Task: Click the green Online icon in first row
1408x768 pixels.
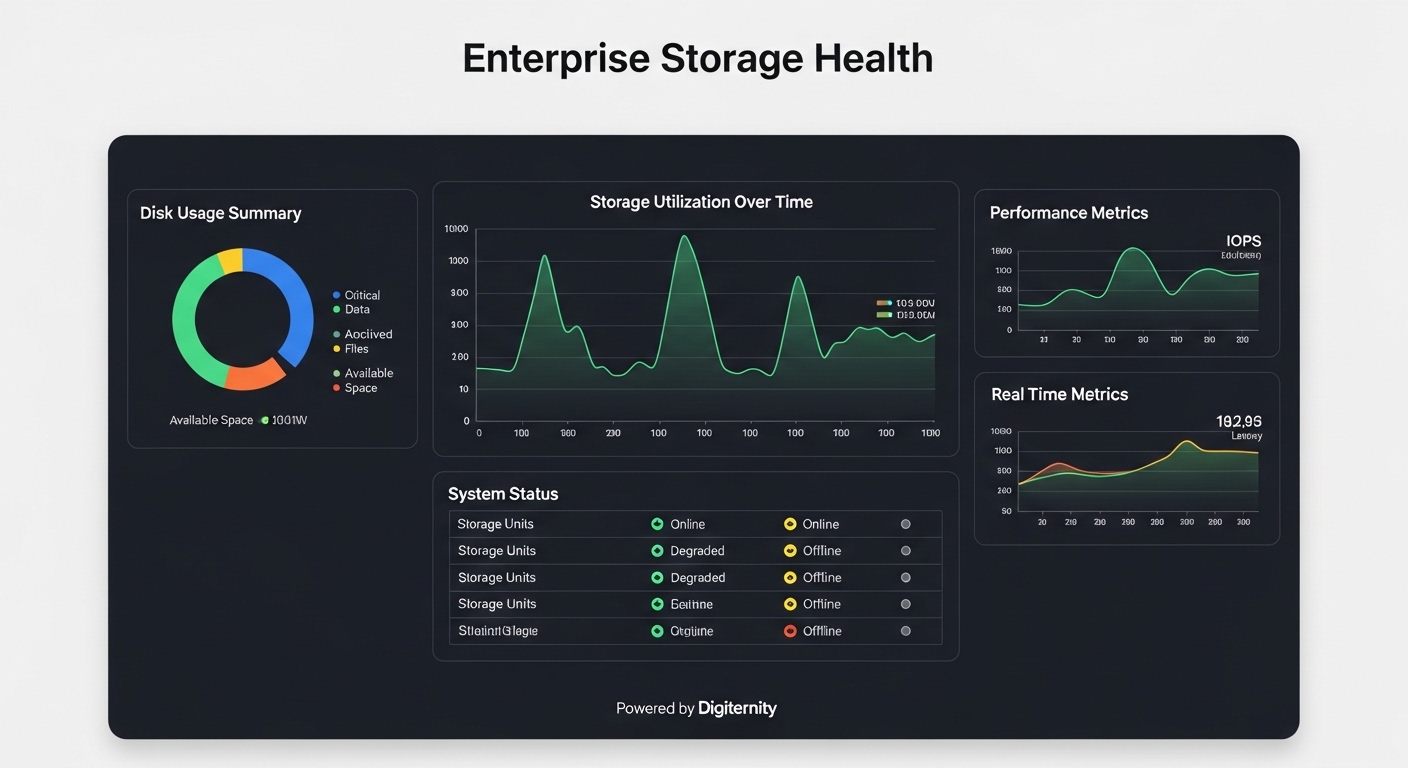Action: (x=657, y=524)
